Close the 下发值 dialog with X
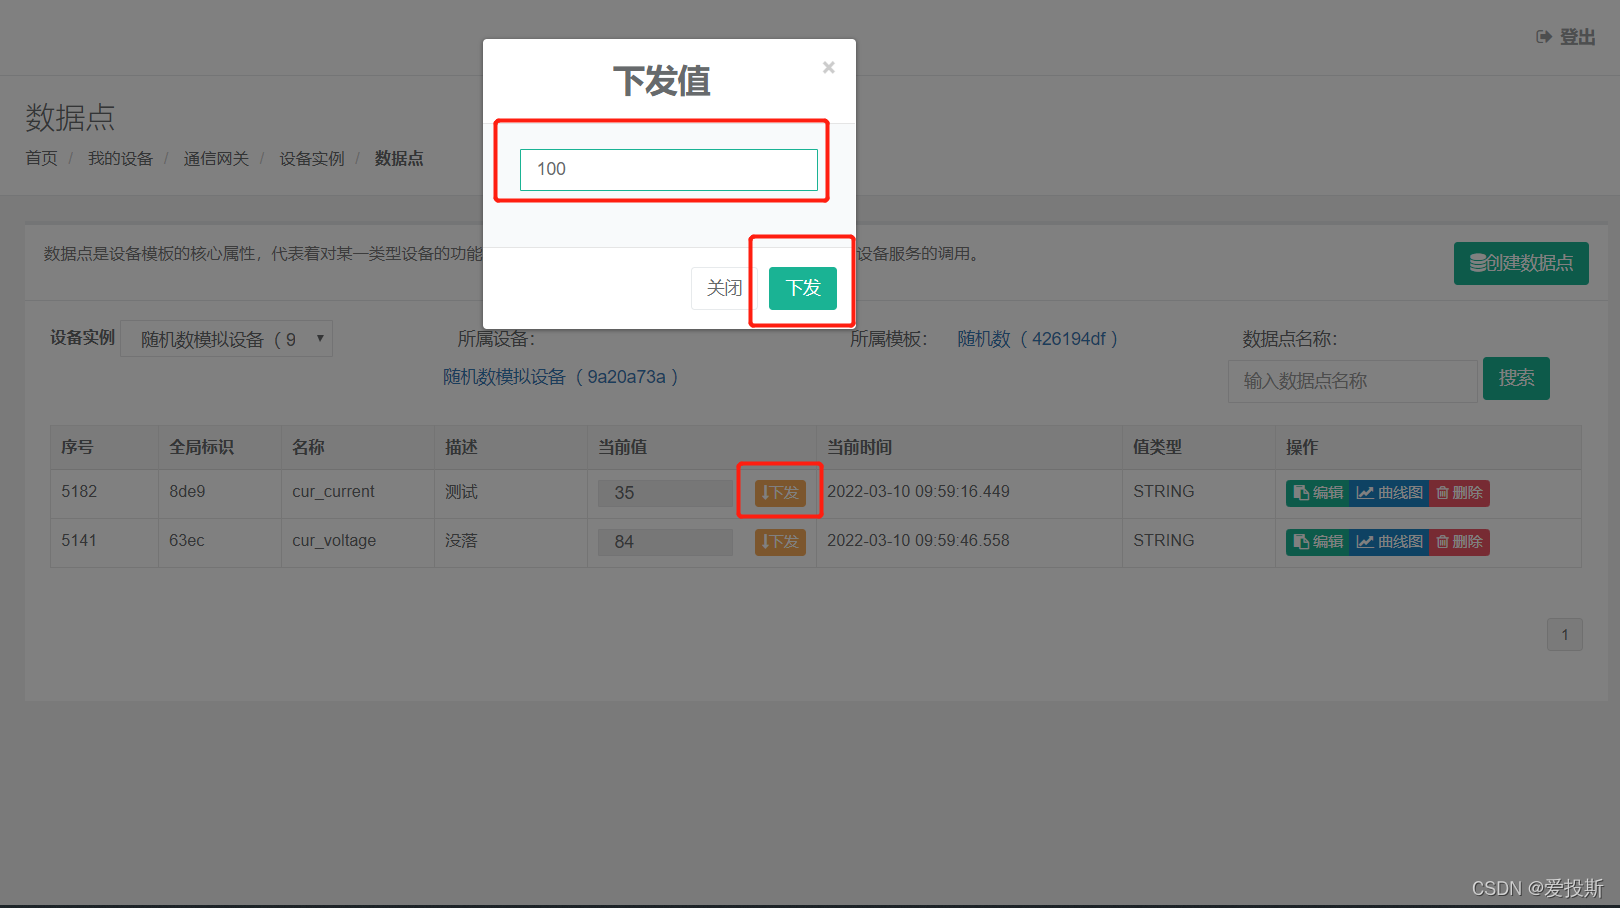 [x=828, y=67]
